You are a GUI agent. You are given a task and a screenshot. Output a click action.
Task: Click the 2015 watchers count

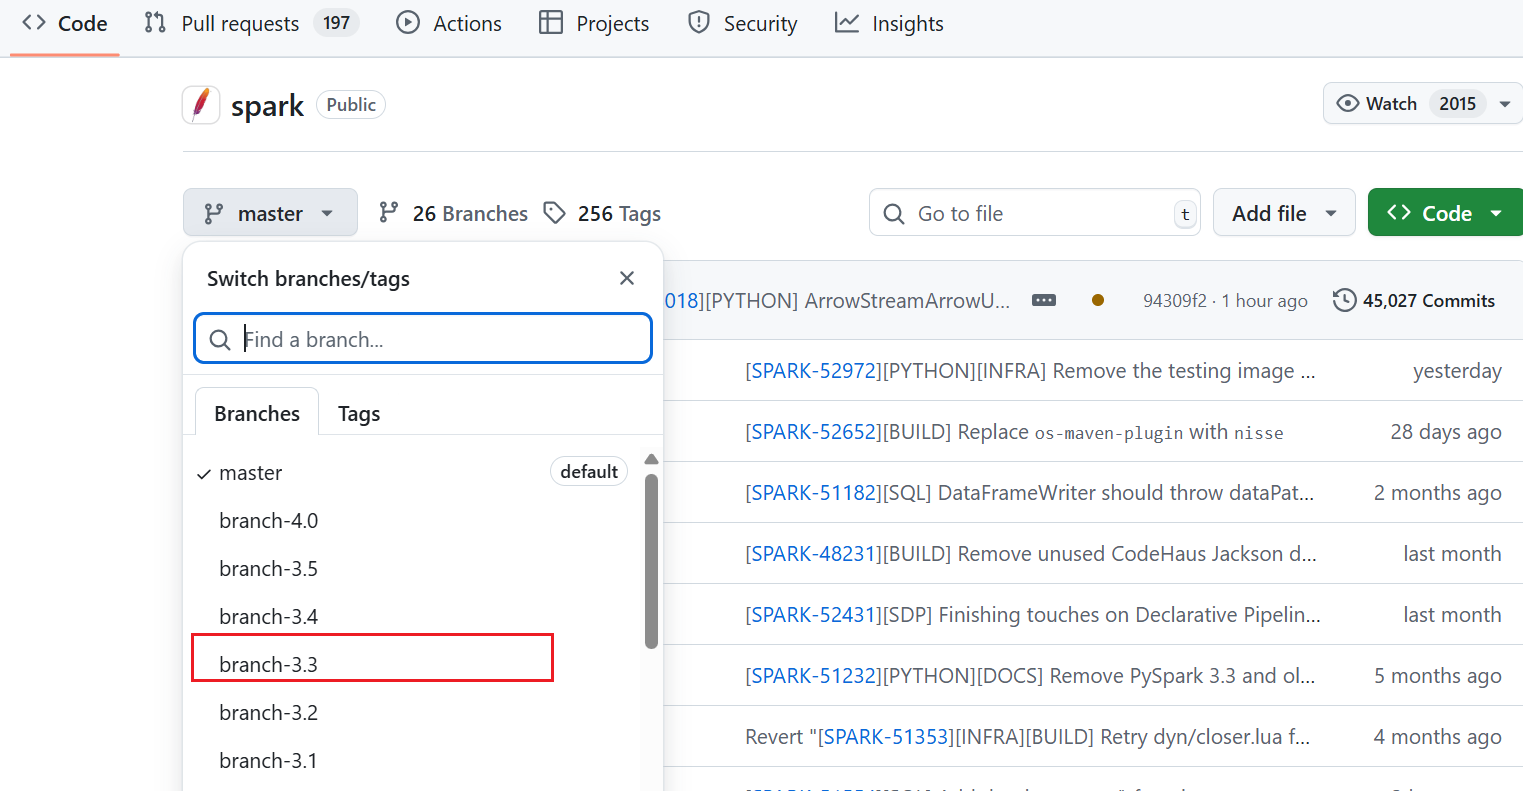[1457, 104]
